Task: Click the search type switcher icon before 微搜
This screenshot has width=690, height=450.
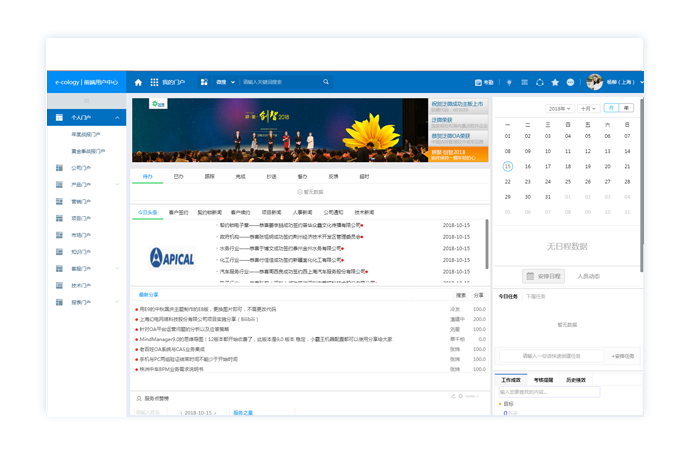Action: [204, 82]
